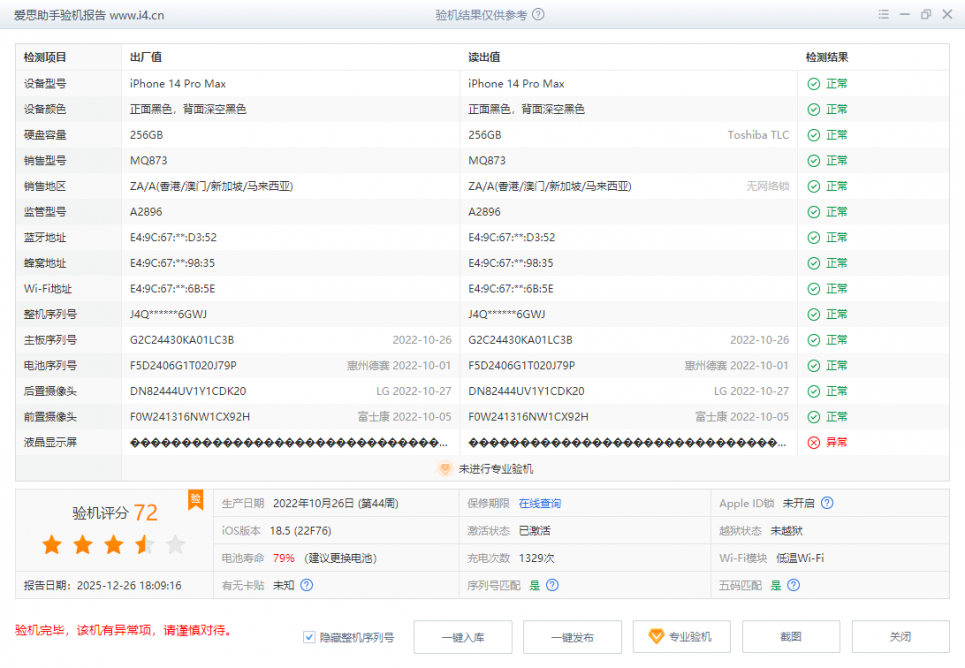
Task: Open the title bar list menu icon
Action: (883, 15)
